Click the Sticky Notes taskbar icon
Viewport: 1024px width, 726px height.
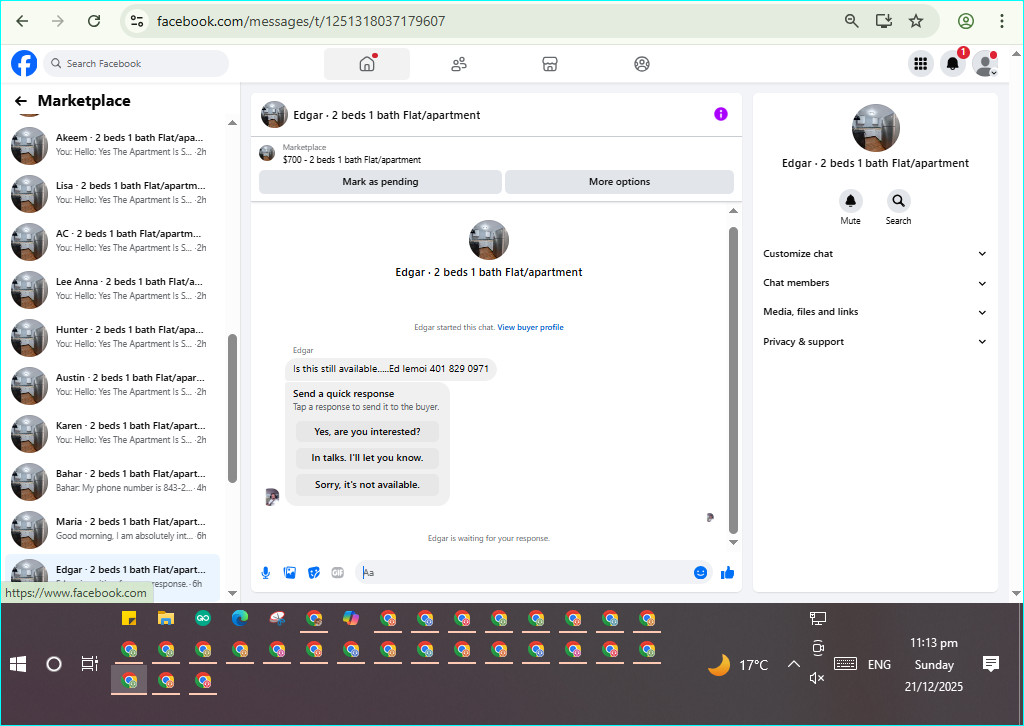[x=129, y=618]
